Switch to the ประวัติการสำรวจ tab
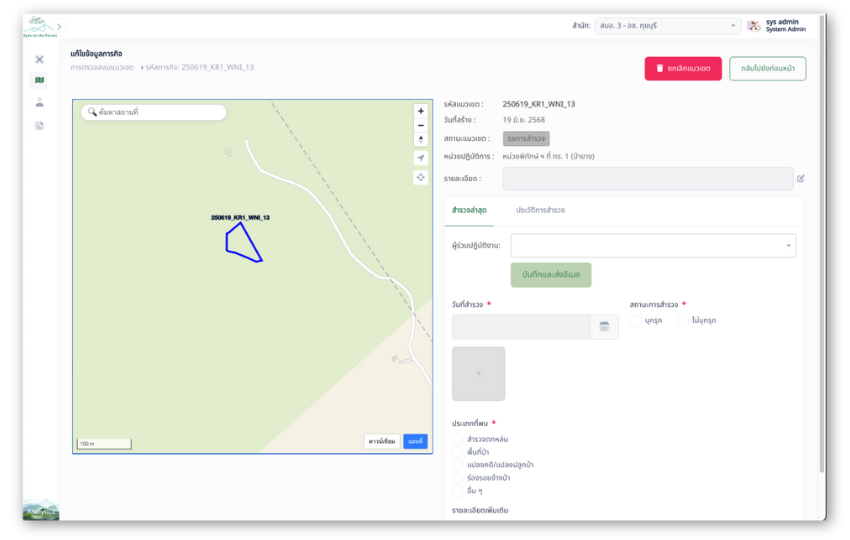Screen dimensions: 850x540 point(540,210)
